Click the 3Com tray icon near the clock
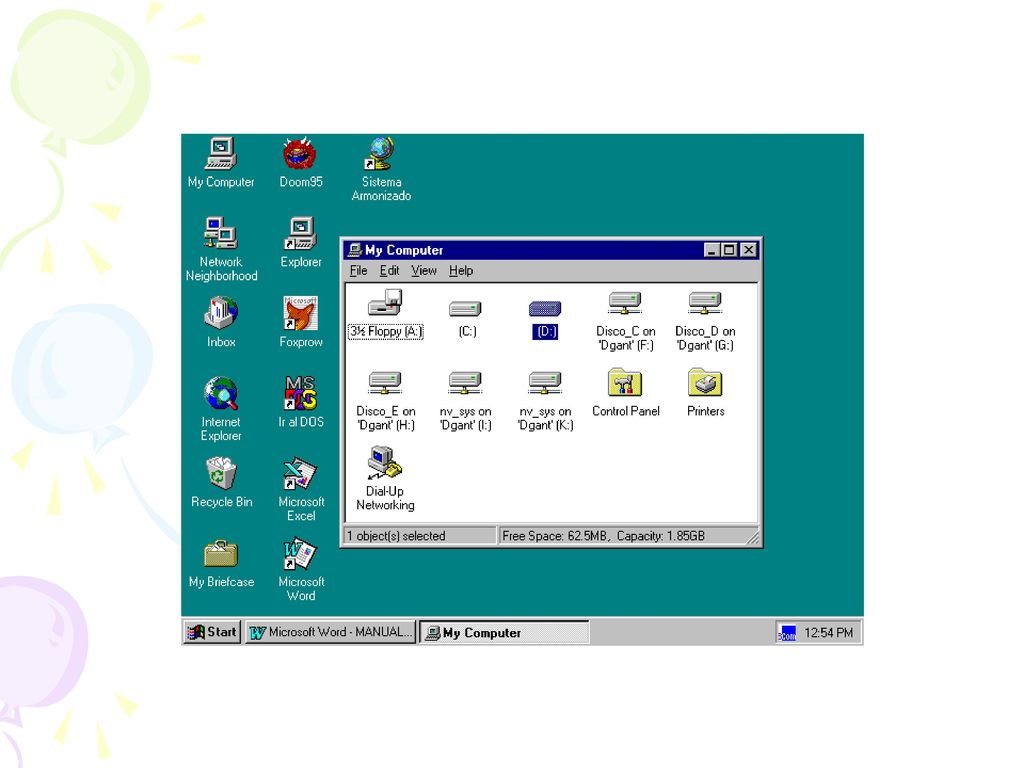This screenshot has width=1024, height=768. click(x=786, y=633)
